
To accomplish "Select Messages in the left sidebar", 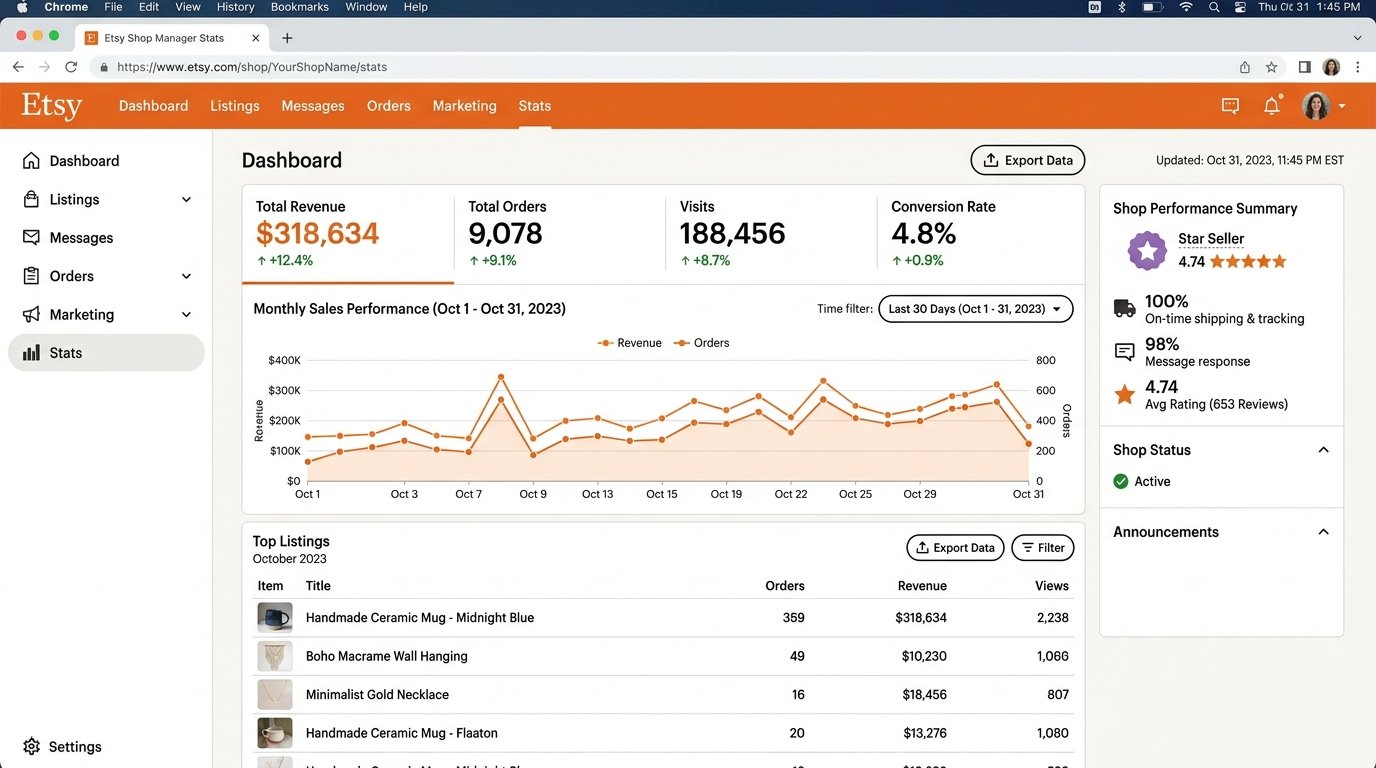I will [68, 238].
